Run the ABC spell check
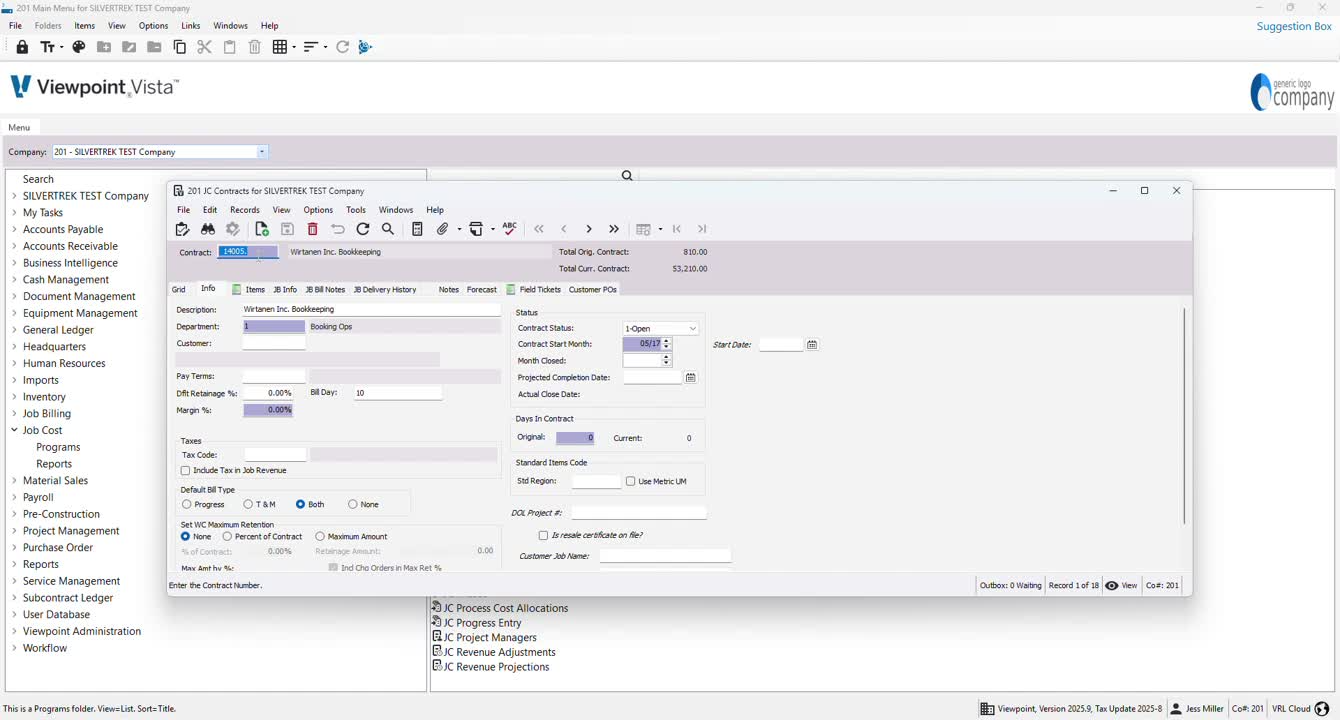Image resolution: width=1340 pixels, height=720 pixels. click(509, 228)
